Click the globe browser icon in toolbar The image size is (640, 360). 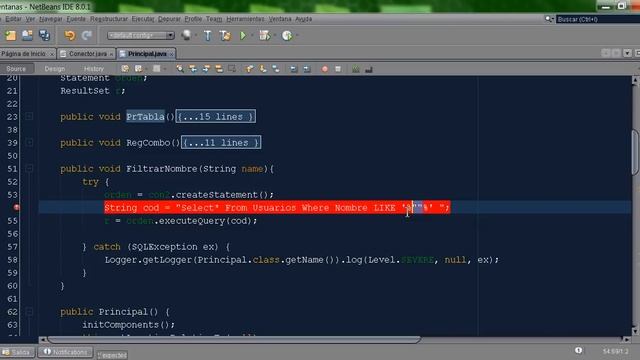186,36
